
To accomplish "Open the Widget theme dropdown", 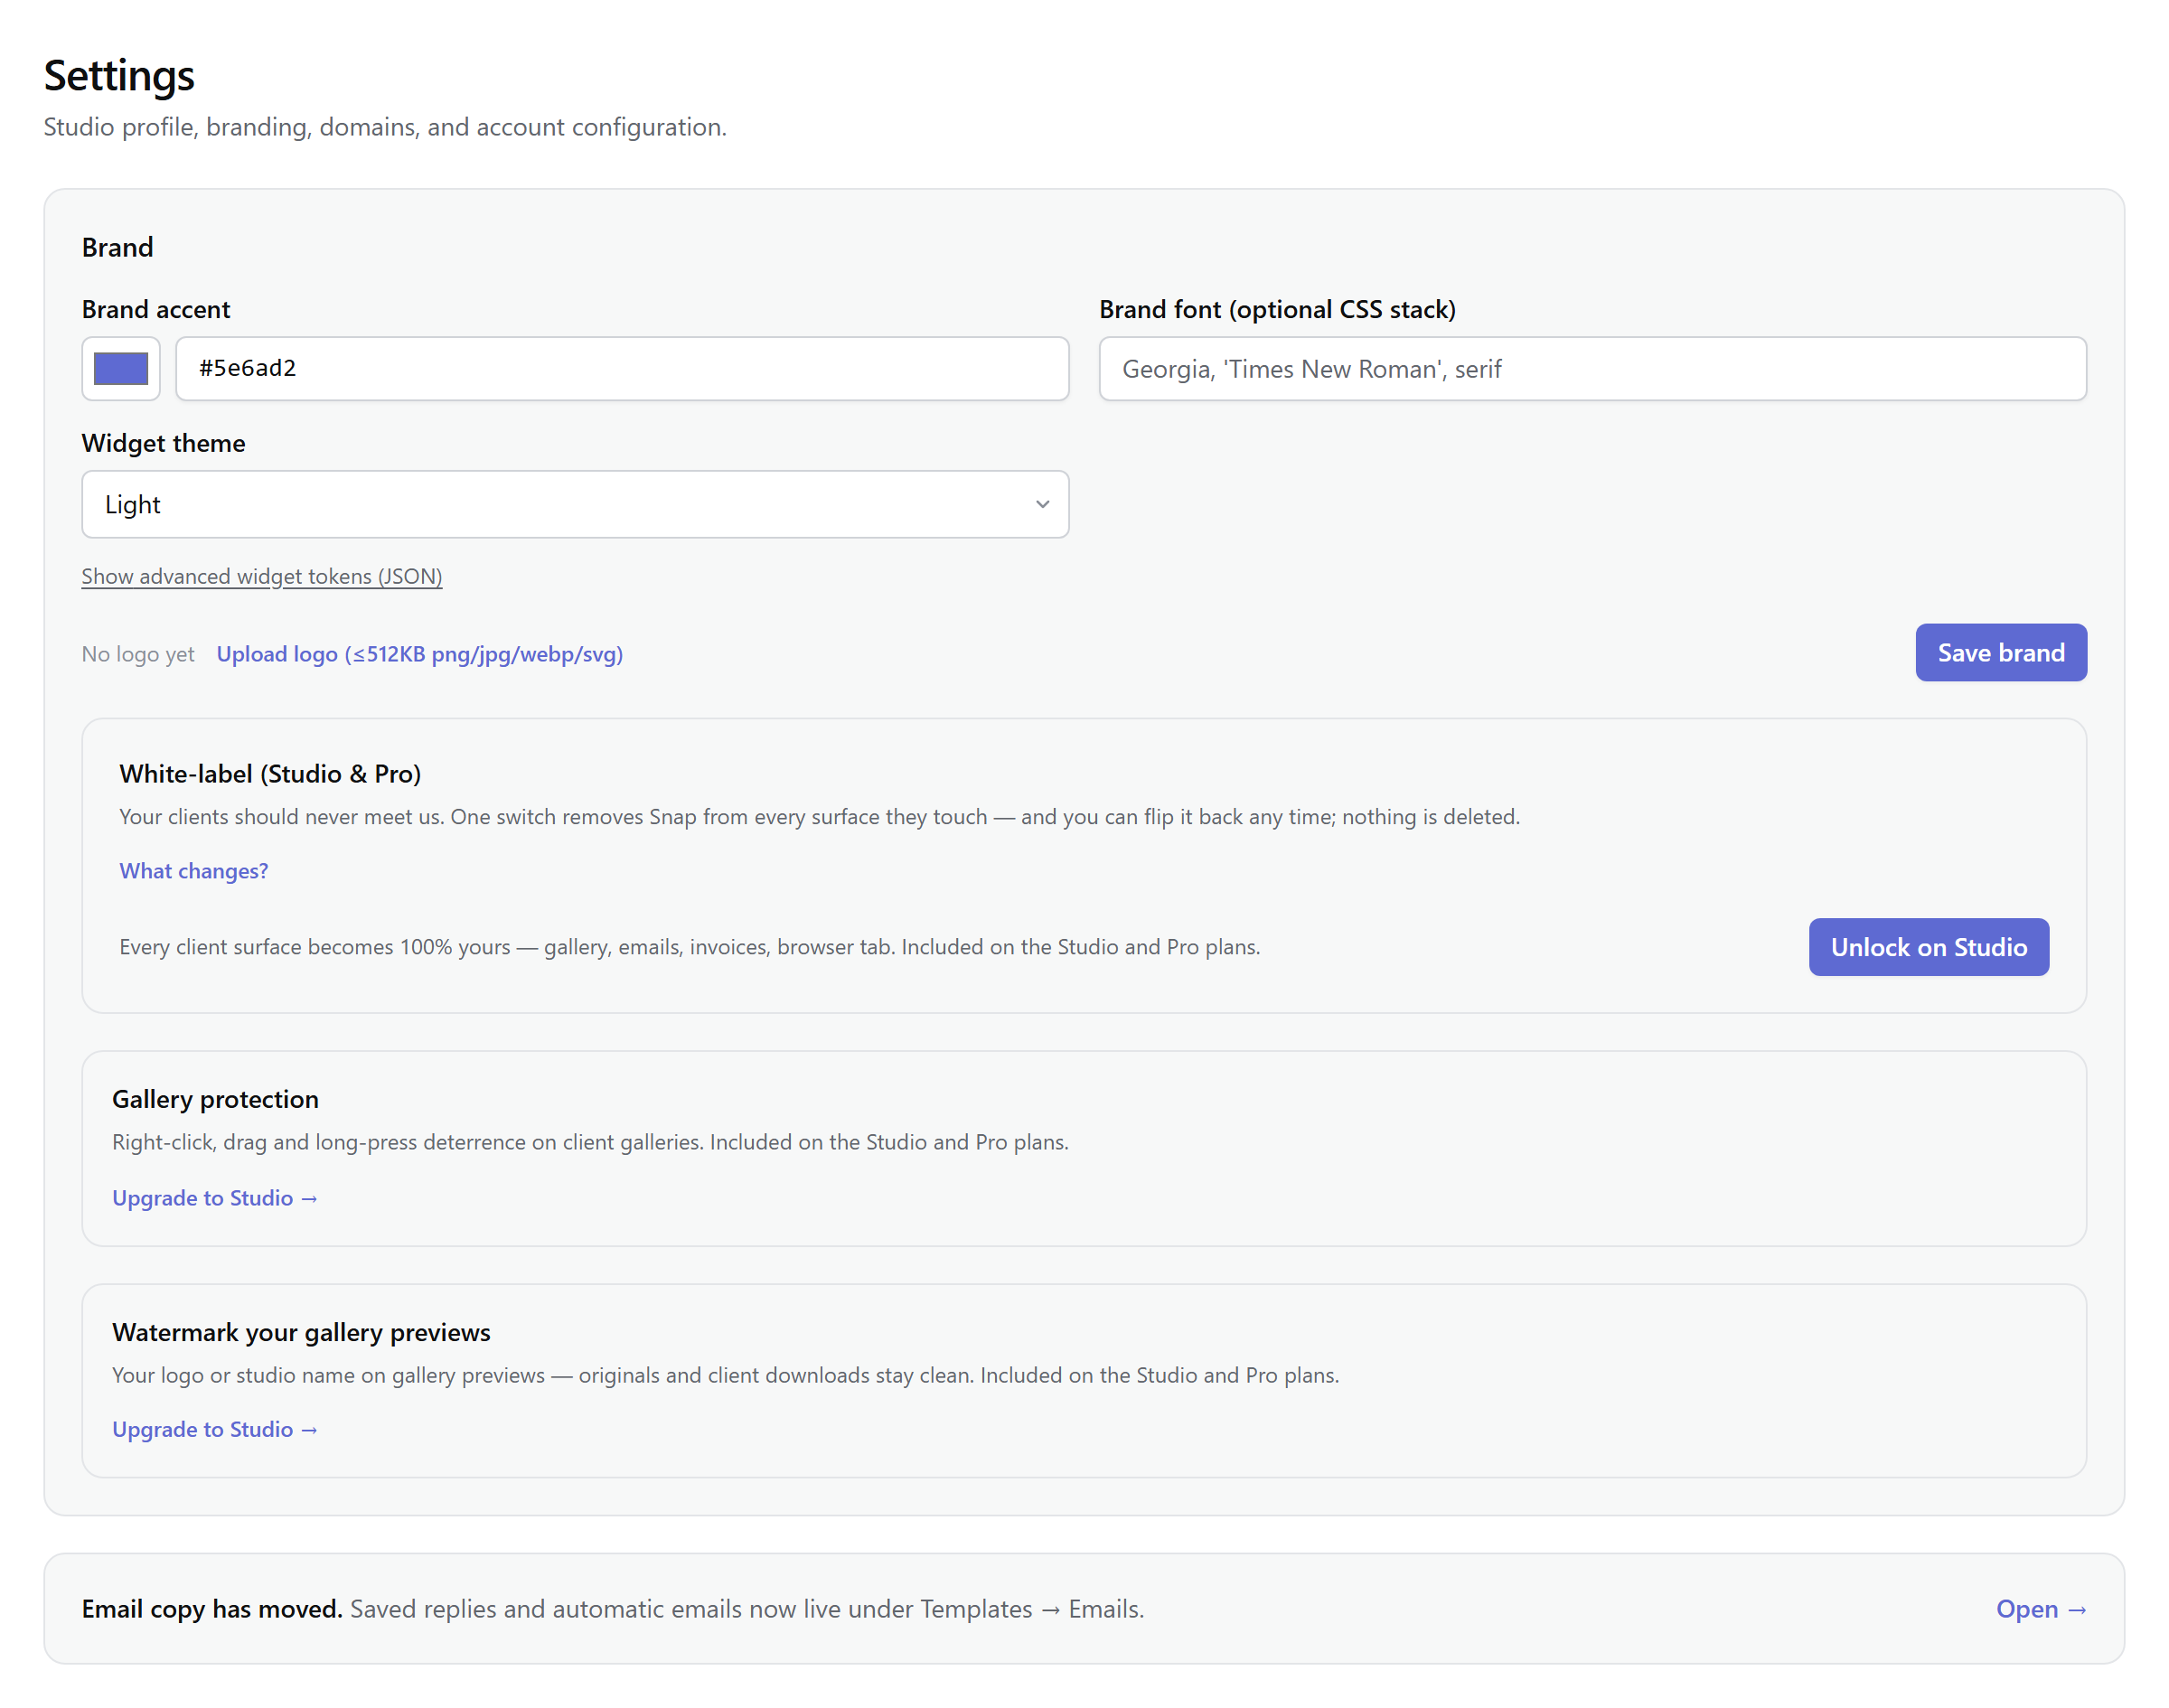I will (575, 504).
